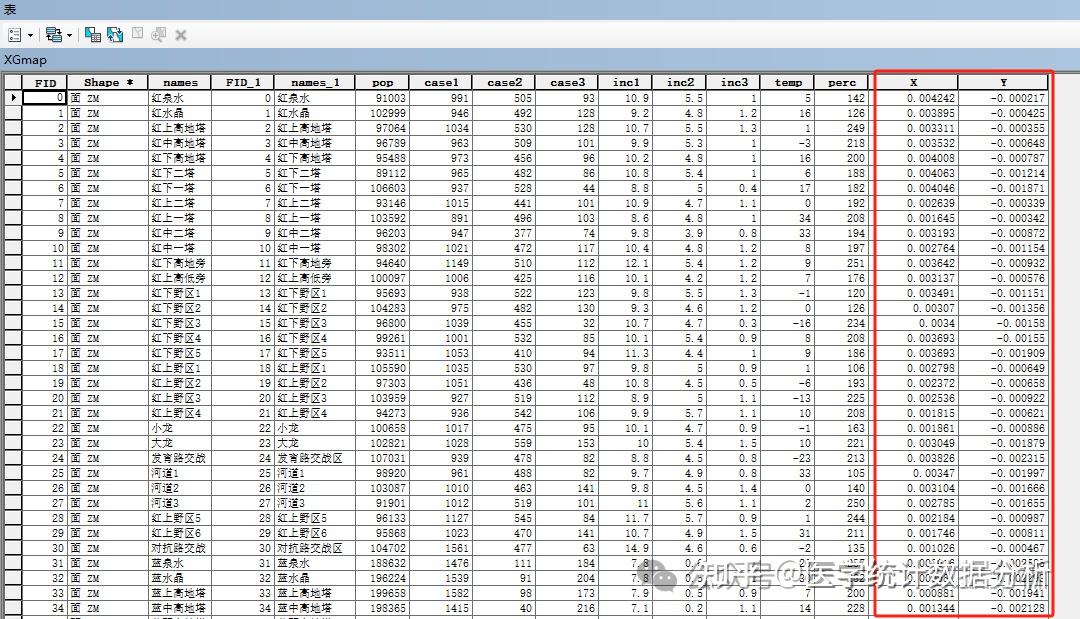
Task: Select the highlighted X column header
Action: [913, 82]
